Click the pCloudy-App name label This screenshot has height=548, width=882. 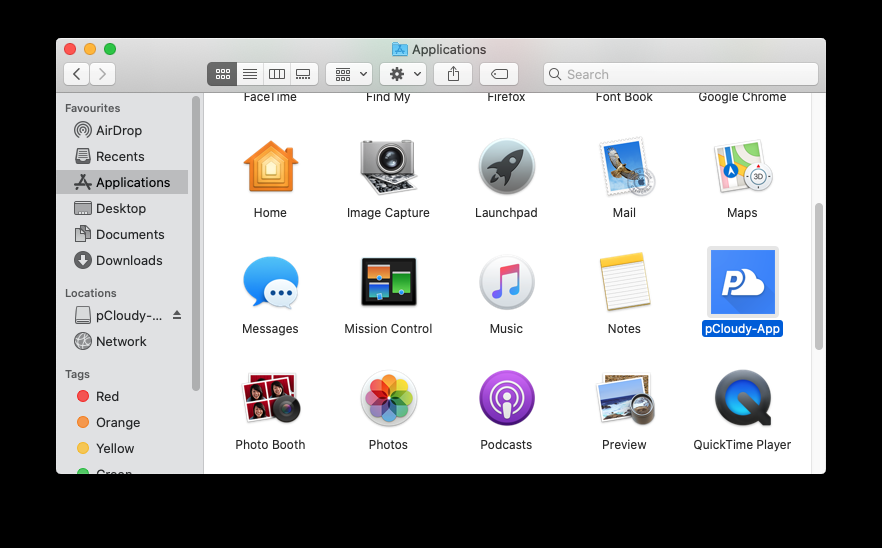742,329
